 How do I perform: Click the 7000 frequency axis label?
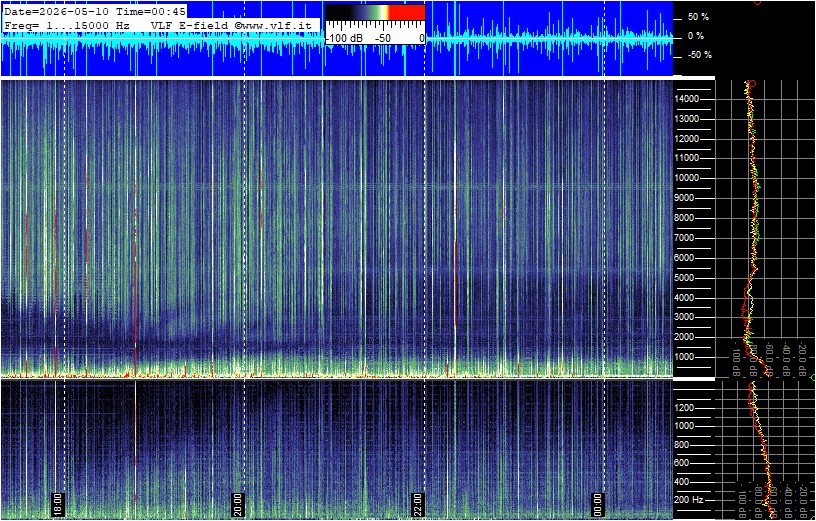click(x=685, y=238)
